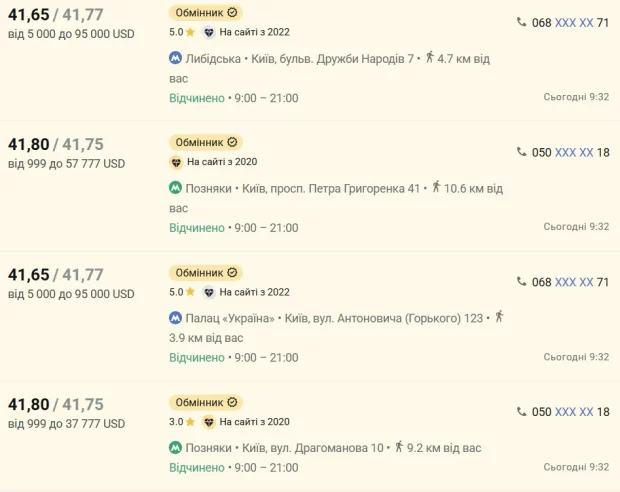This screenshot has width=620, height=492.
Task: Click the phone icon in the Либідська listing
Action: coord(521,22)
